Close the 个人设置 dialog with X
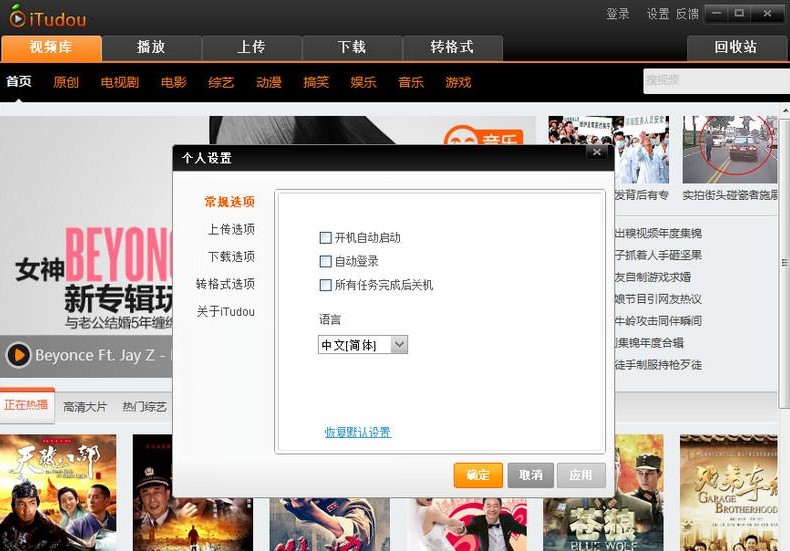 [x=596, y=152]
